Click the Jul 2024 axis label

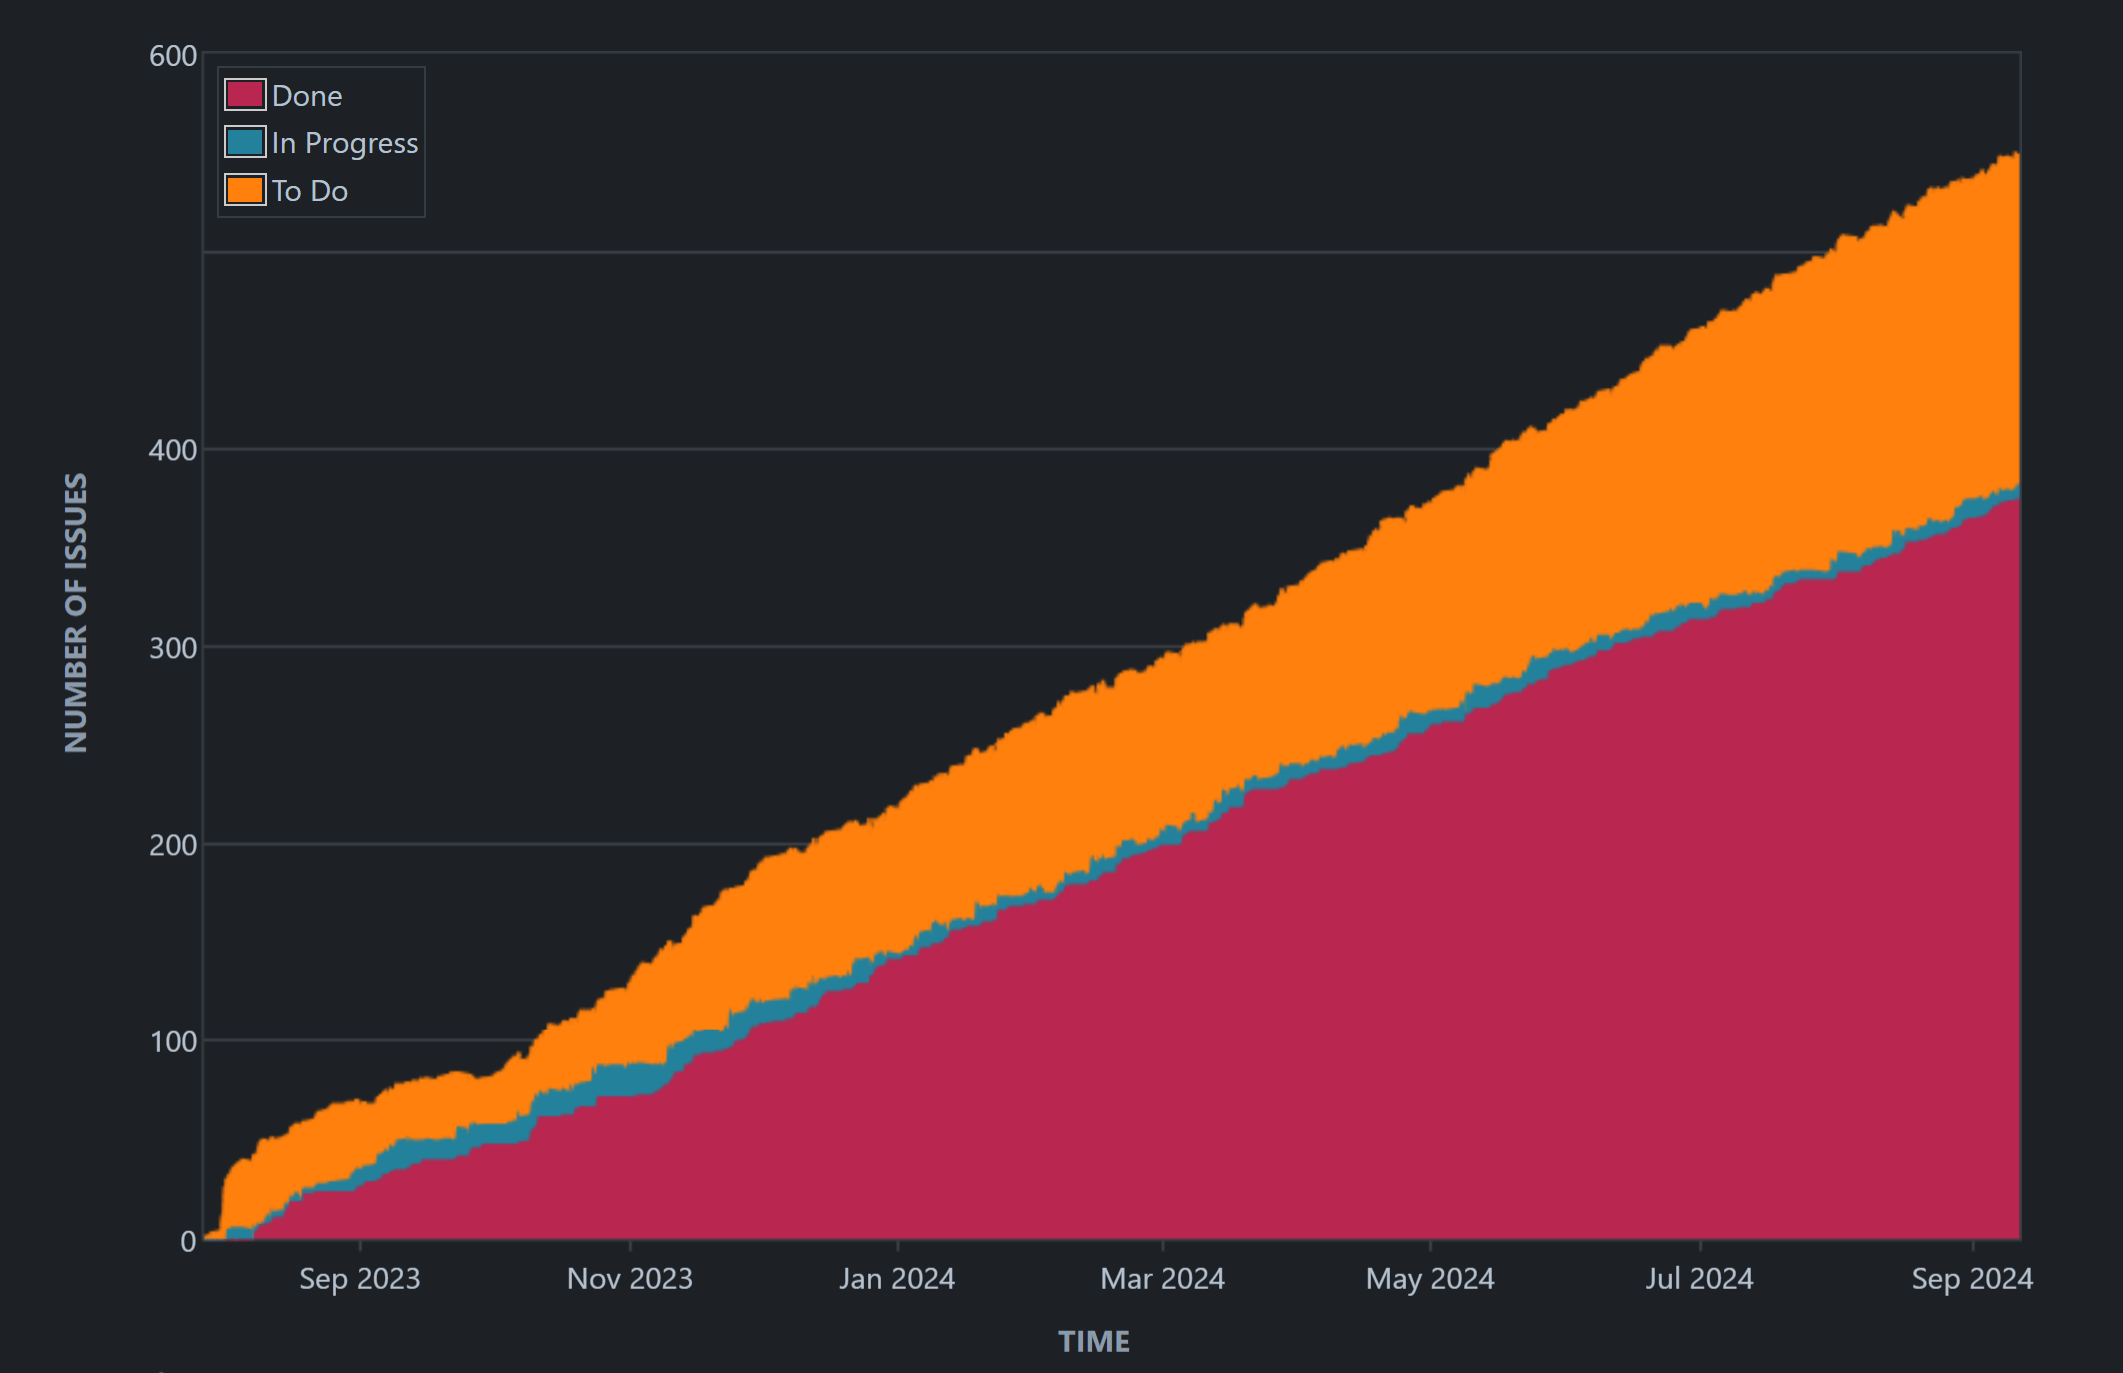tap(1701, 1279)
